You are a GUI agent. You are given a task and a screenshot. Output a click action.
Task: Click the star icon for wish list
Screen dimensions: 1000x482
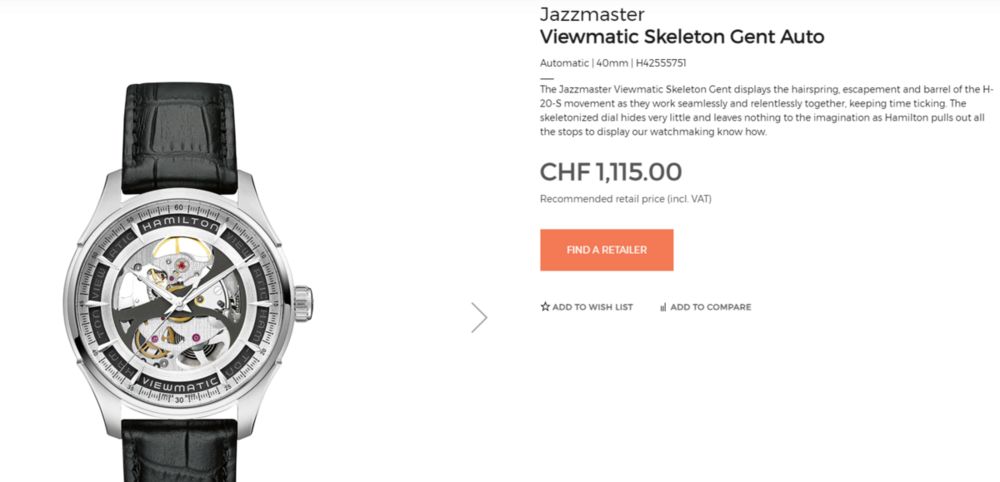545,307
